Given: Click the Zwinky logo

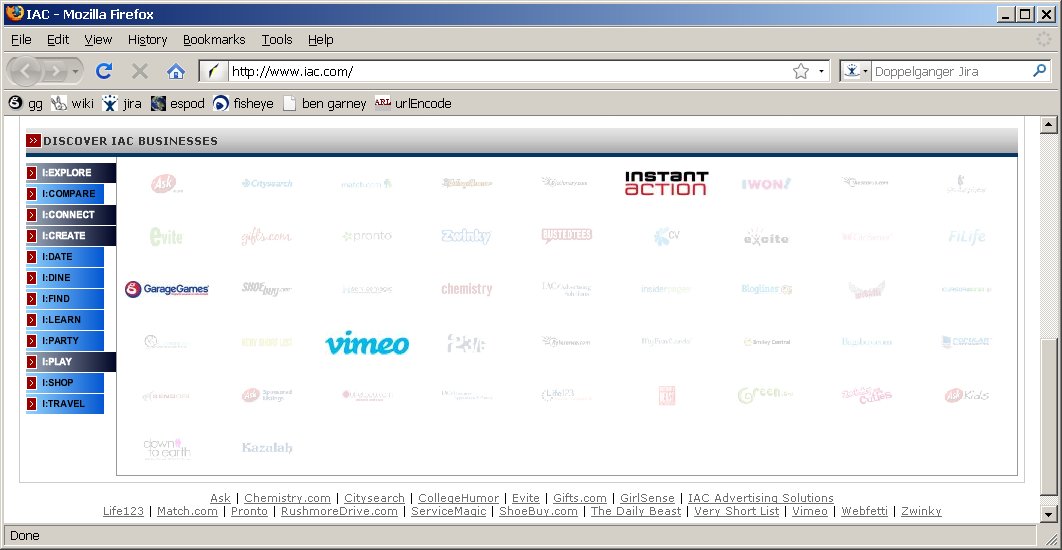Looking at the screenshot, I should coord(466,236).
